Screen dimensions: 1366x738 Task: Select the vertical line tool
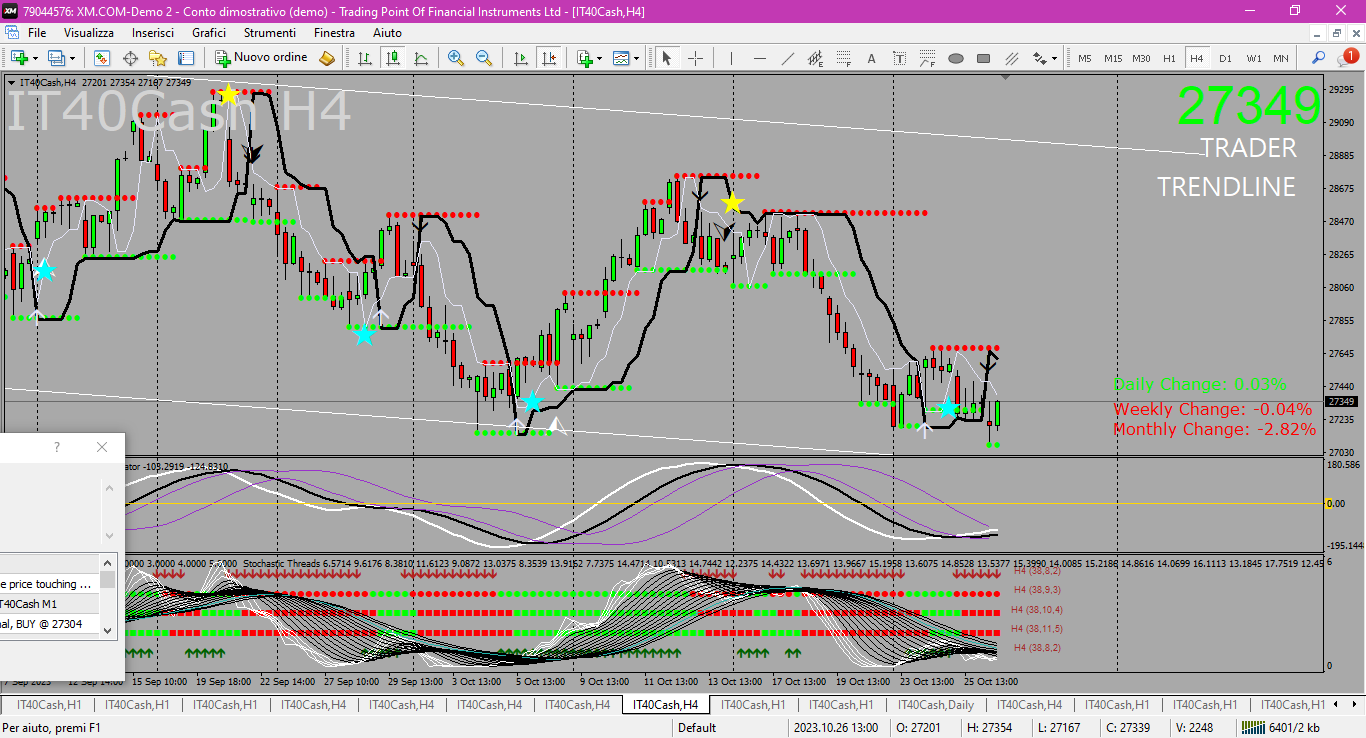pyautogui.click(x=731, y=58)
